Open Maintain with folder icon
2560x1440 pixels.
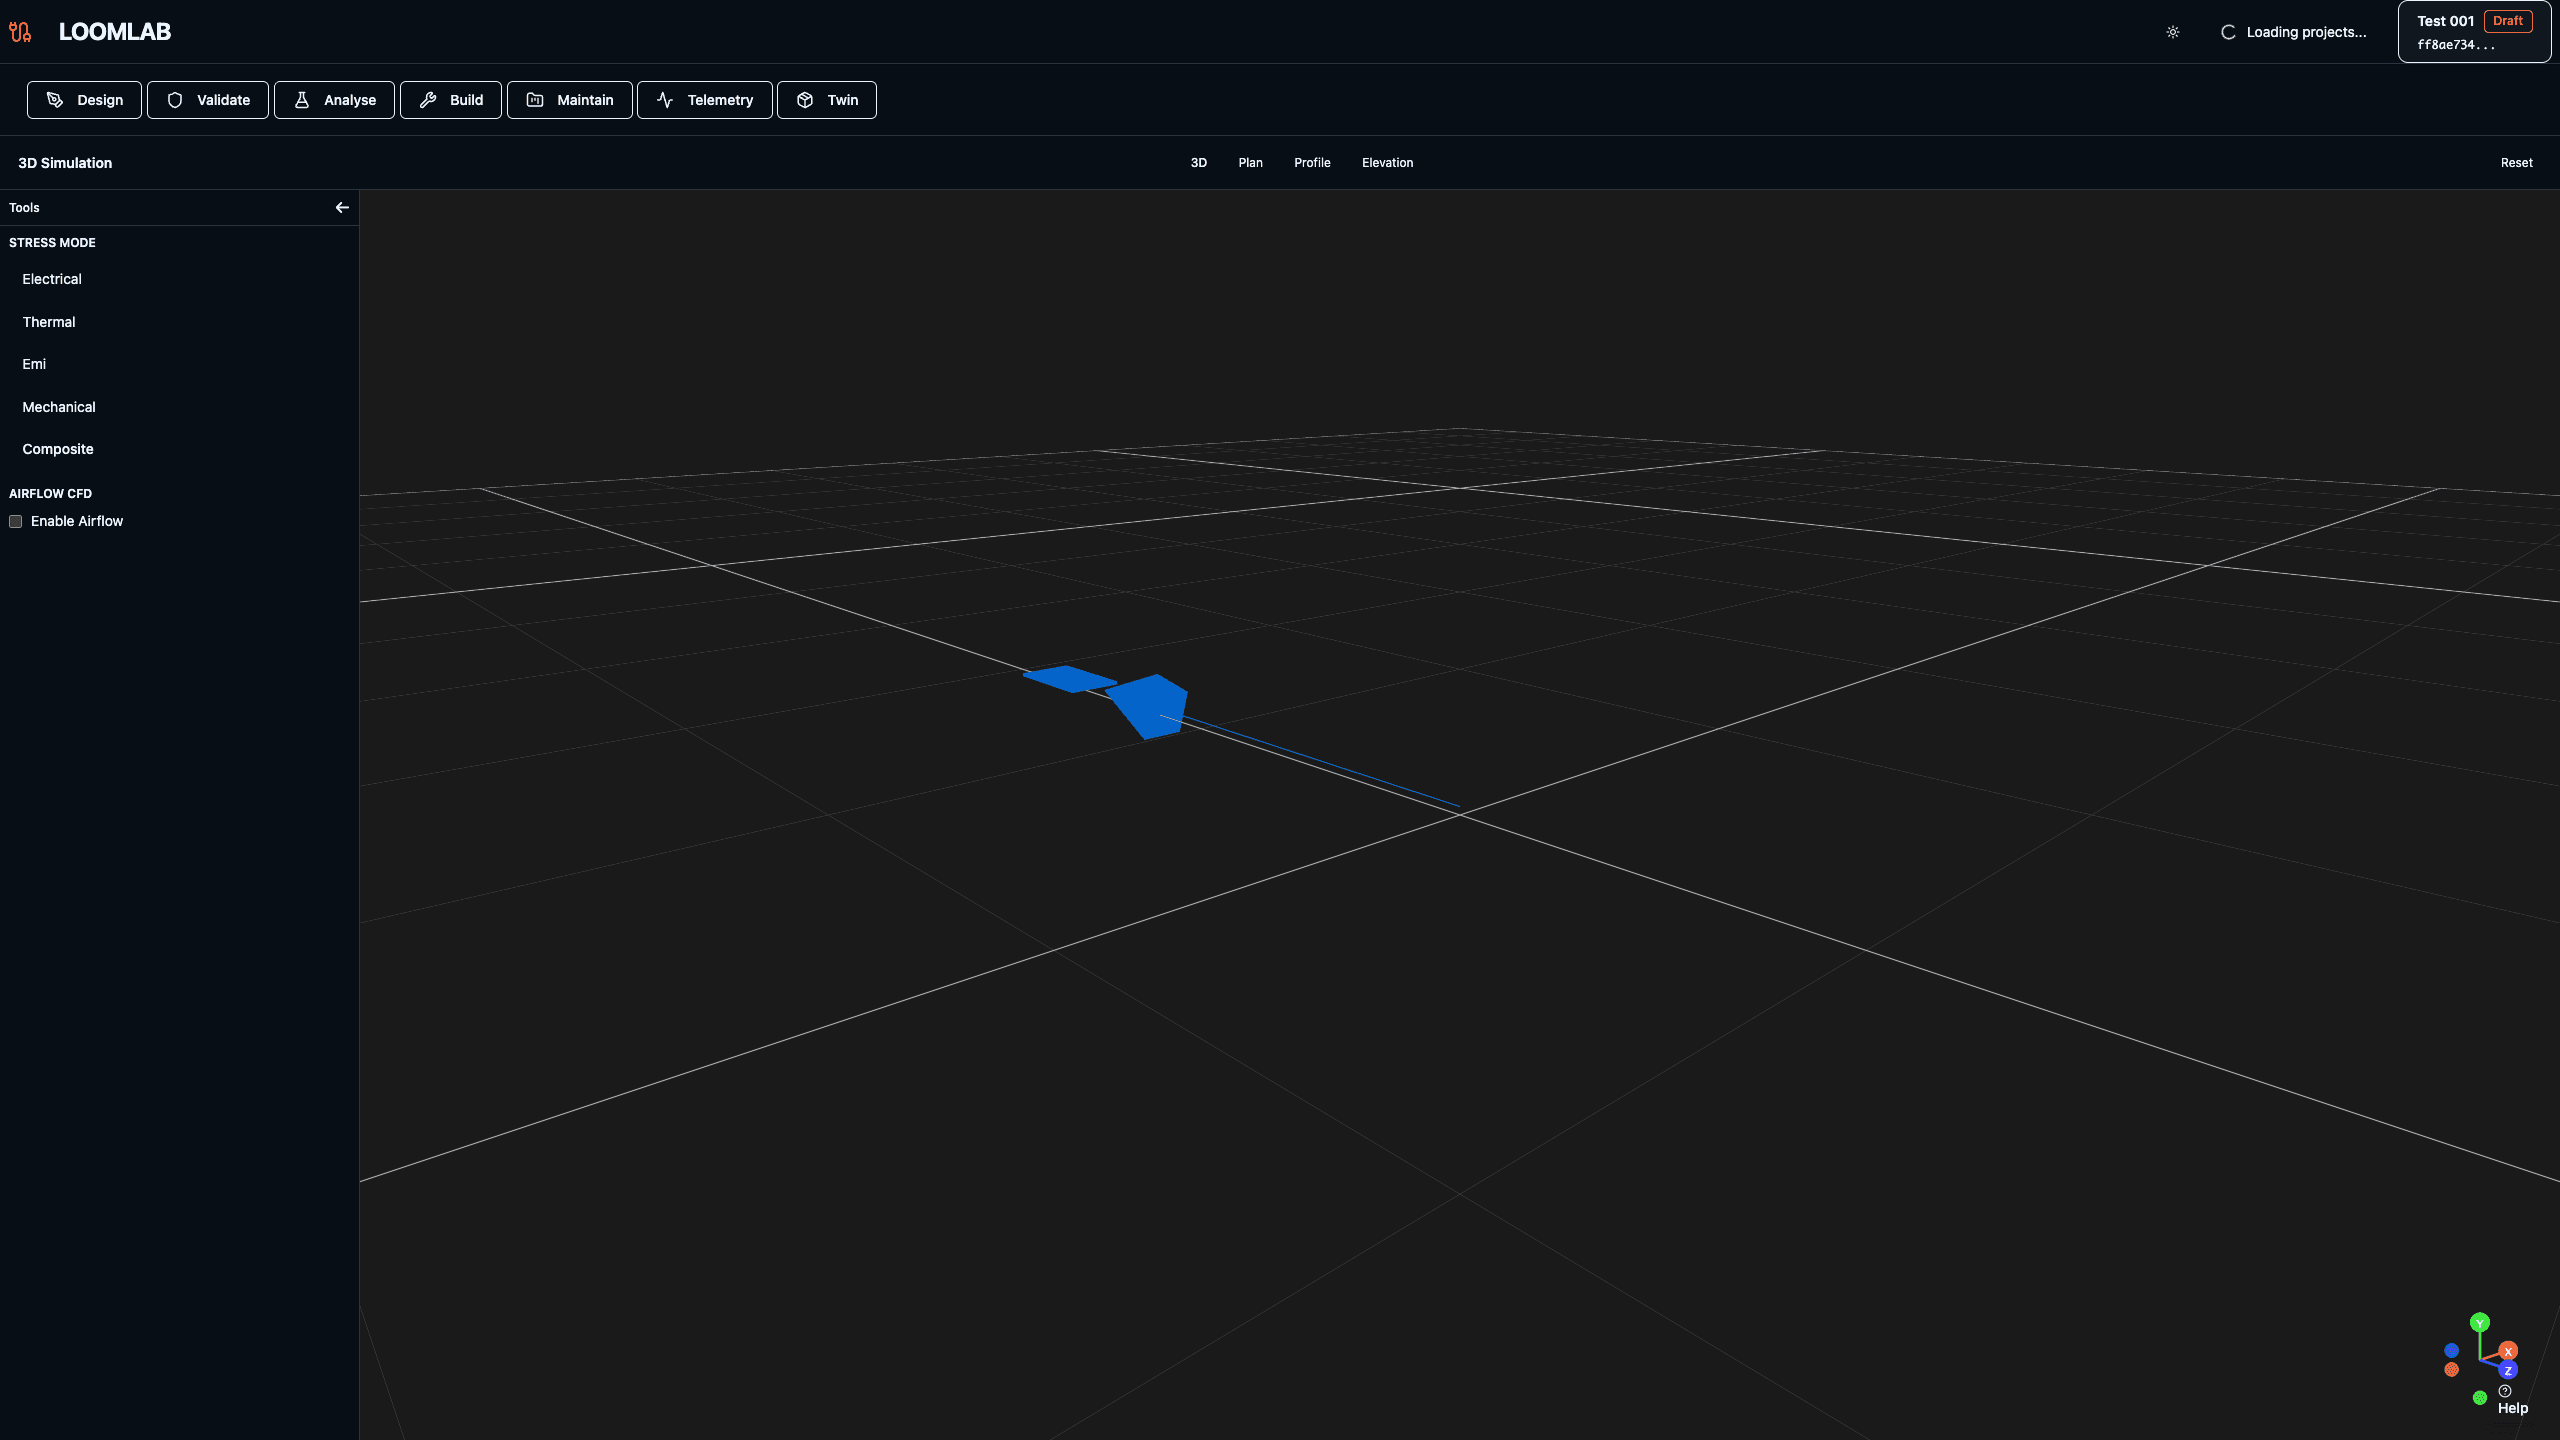tap(536, 100)
